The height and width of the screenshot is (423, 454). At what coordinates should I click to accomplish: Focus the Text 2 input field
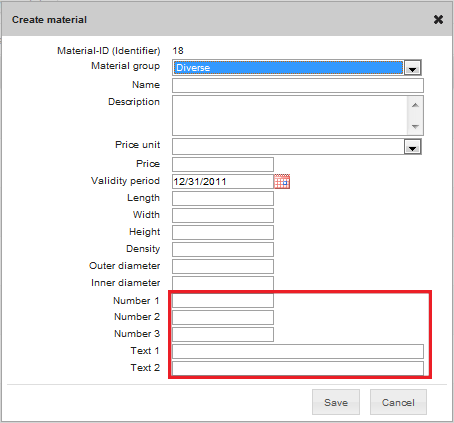coord(298,368)
